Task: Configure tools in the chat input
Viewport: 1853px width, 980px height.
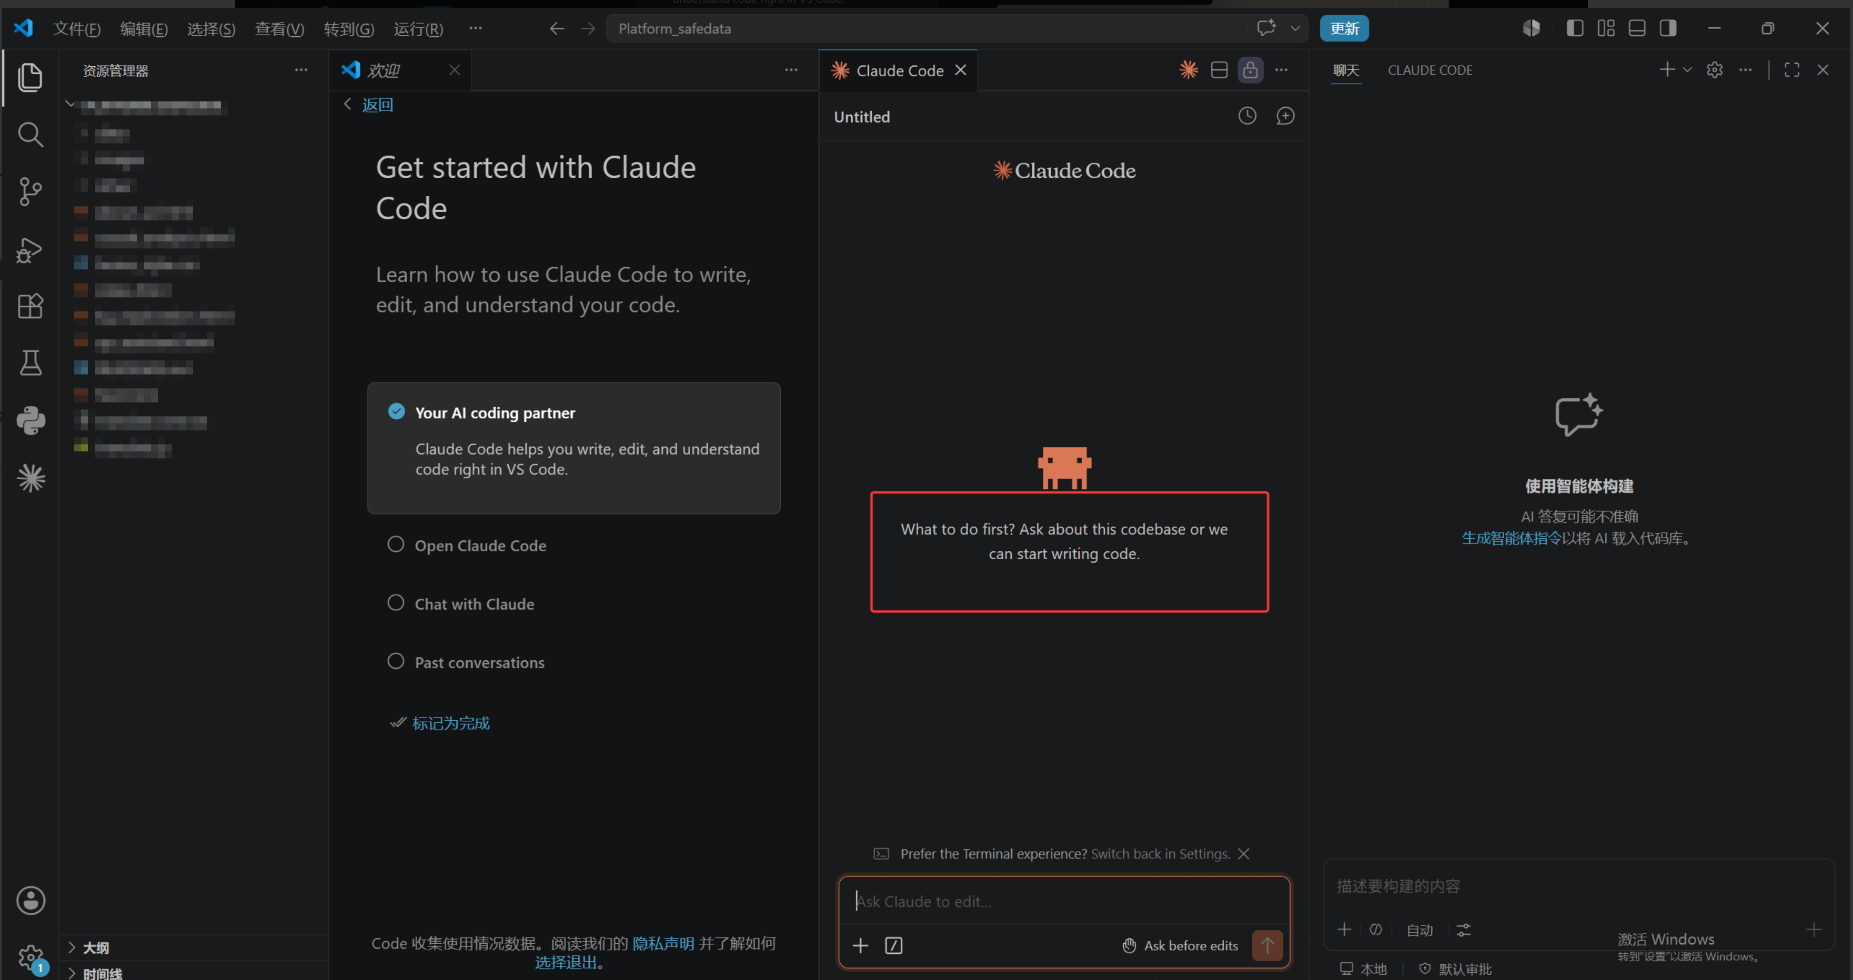Action: 1463,930
